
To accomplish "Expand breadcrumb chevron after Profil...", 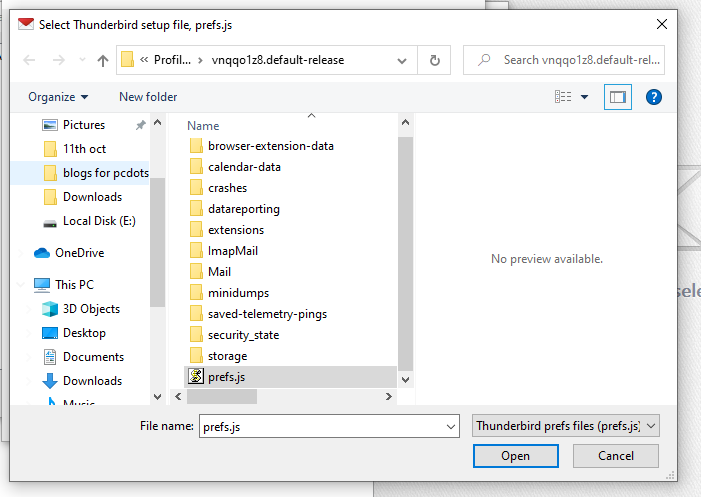I will [x=200, y=60].
